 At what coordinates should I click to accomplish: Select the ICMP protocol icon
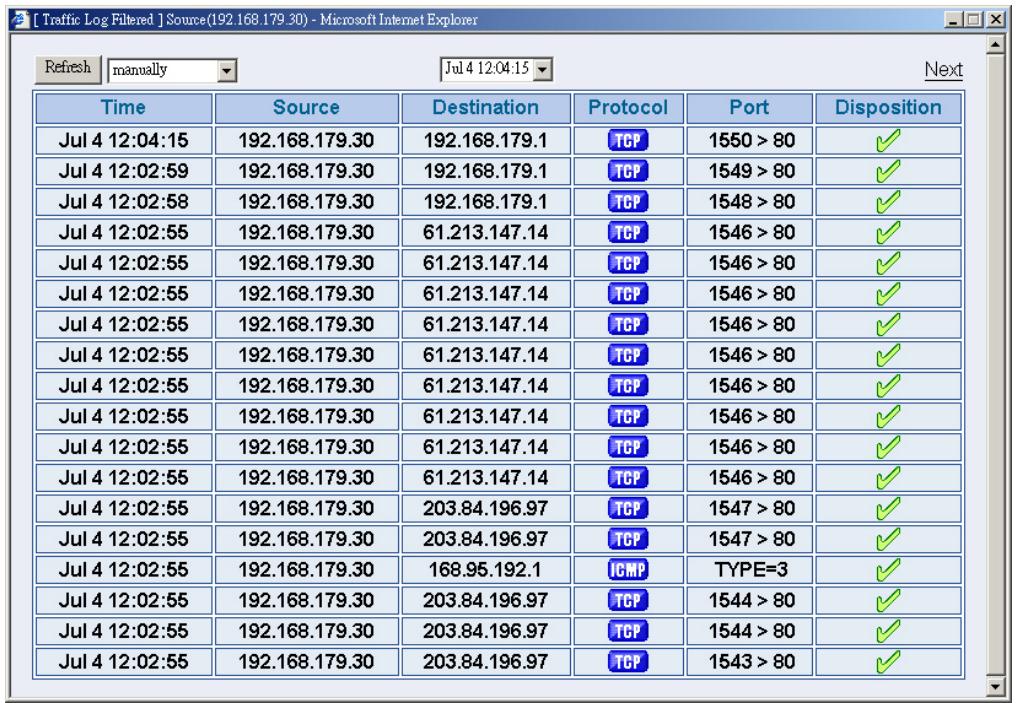point(628,570)
